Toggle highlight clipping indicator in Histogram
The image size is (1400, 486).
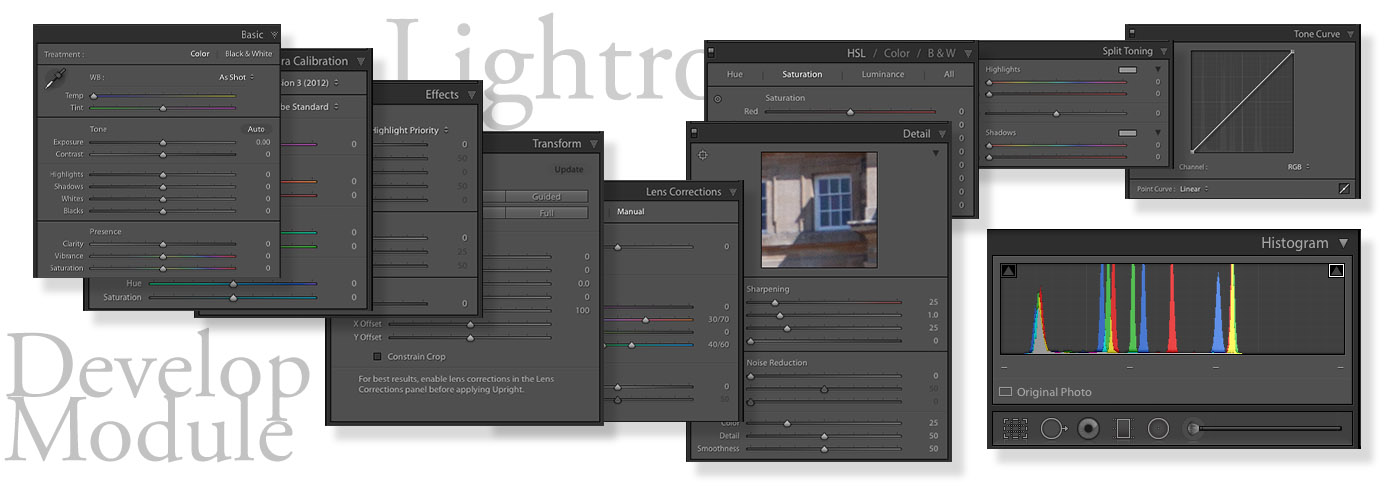1336,270
